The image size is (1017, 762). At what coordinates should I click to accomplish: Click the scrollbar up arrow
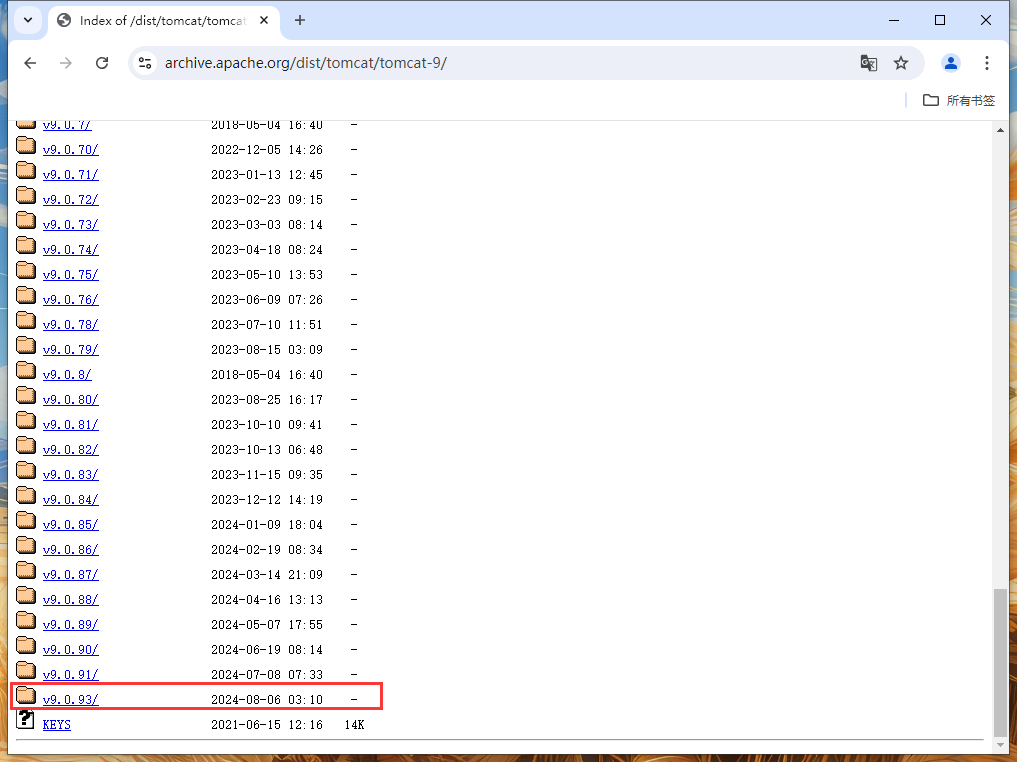(x=1000, y=130)
